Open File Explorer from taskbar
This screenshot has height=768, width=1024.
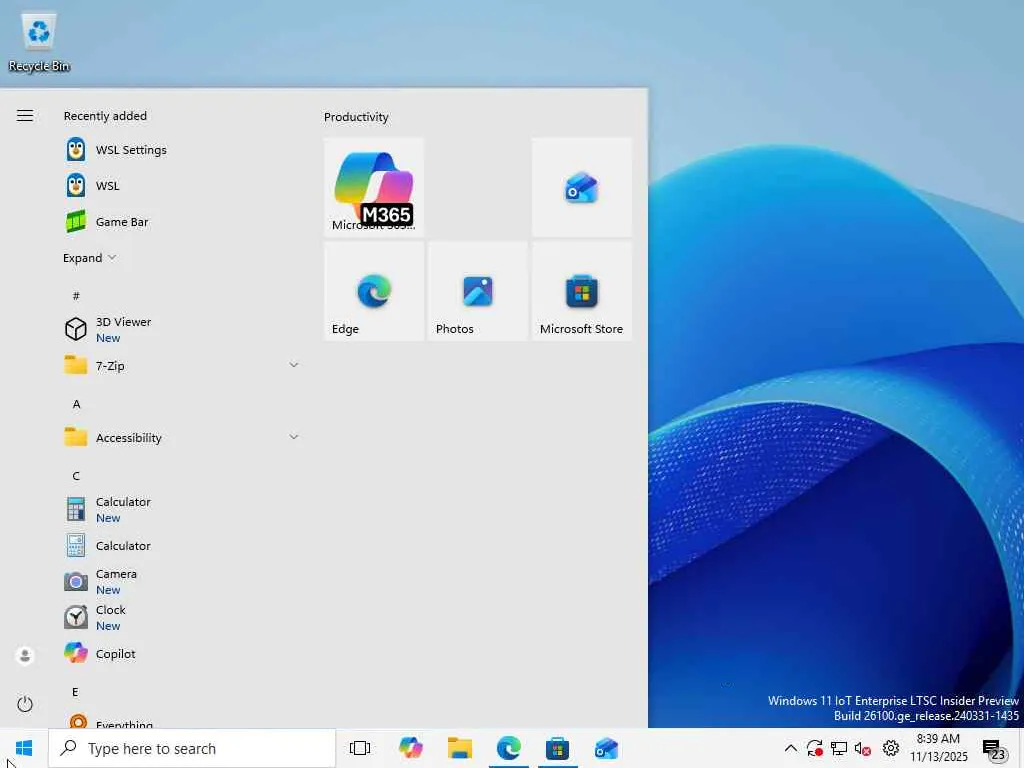coord(460,748)
